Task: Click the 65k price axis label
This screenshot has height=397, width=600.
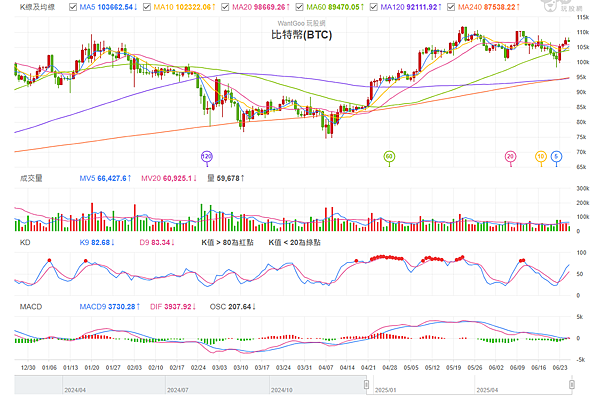Action: pos(581,167)
